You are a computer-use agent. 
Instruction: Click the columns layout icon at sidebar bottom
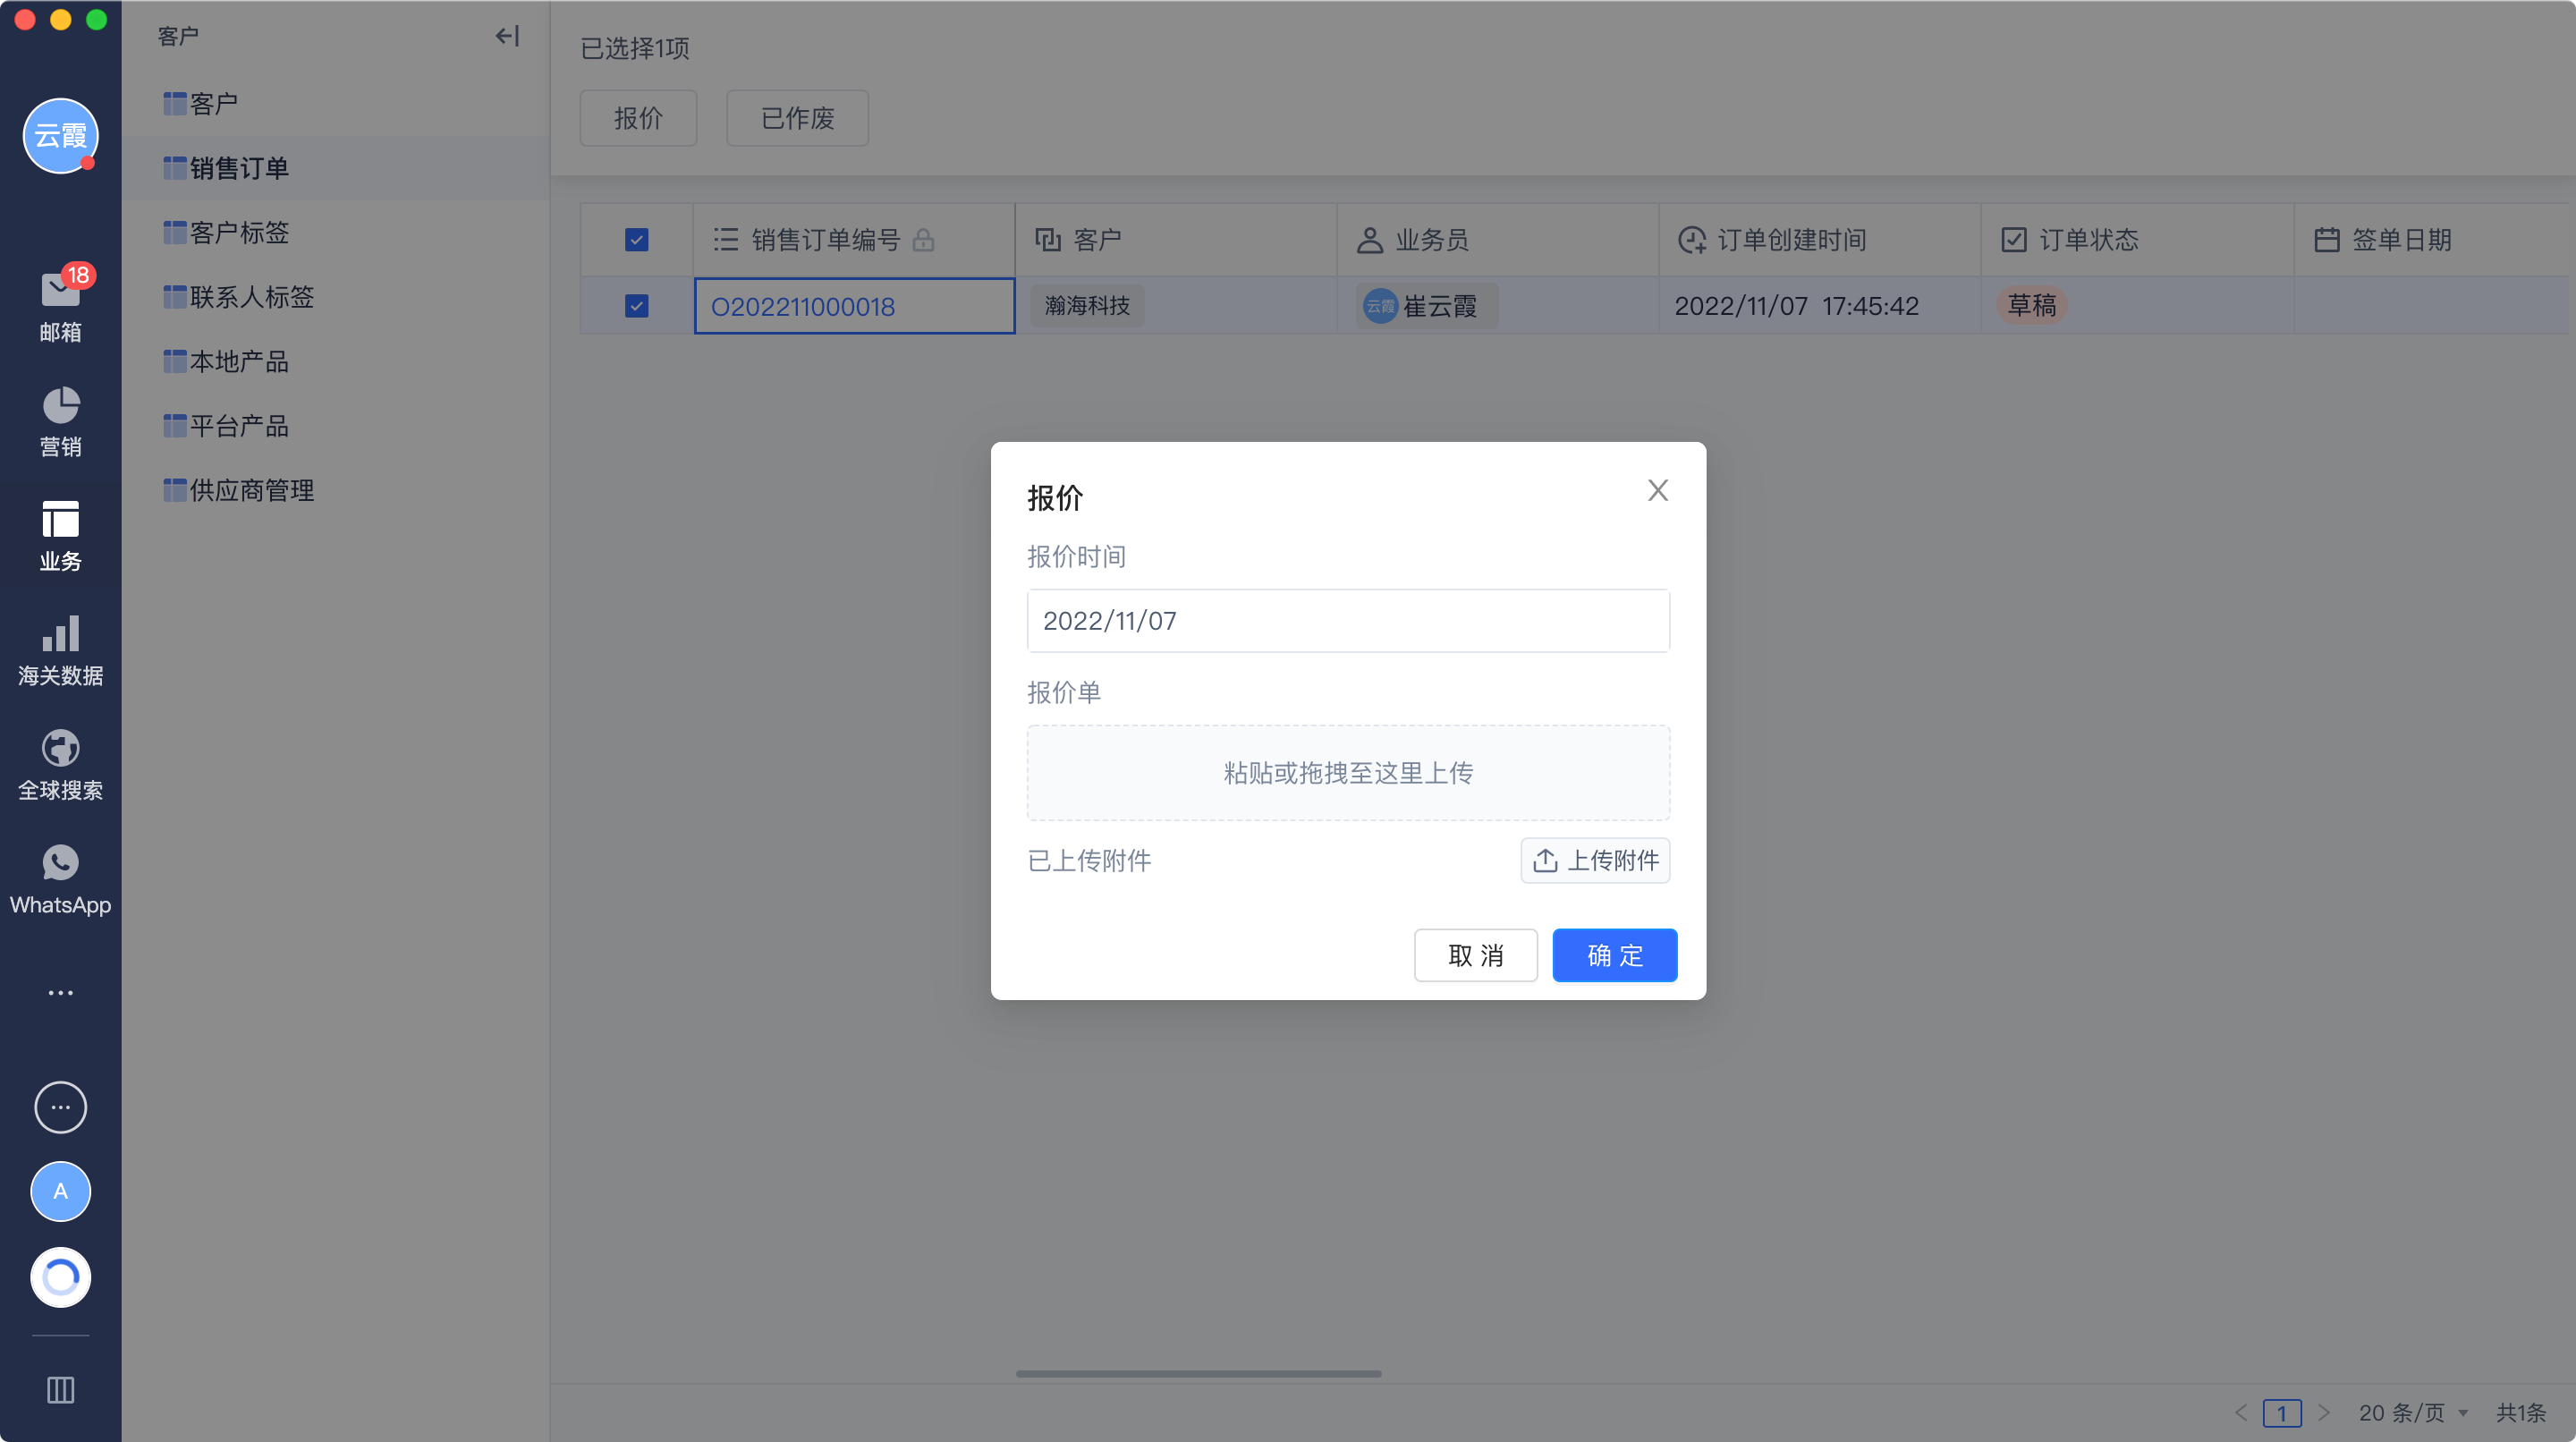[x=60, y=1389]
